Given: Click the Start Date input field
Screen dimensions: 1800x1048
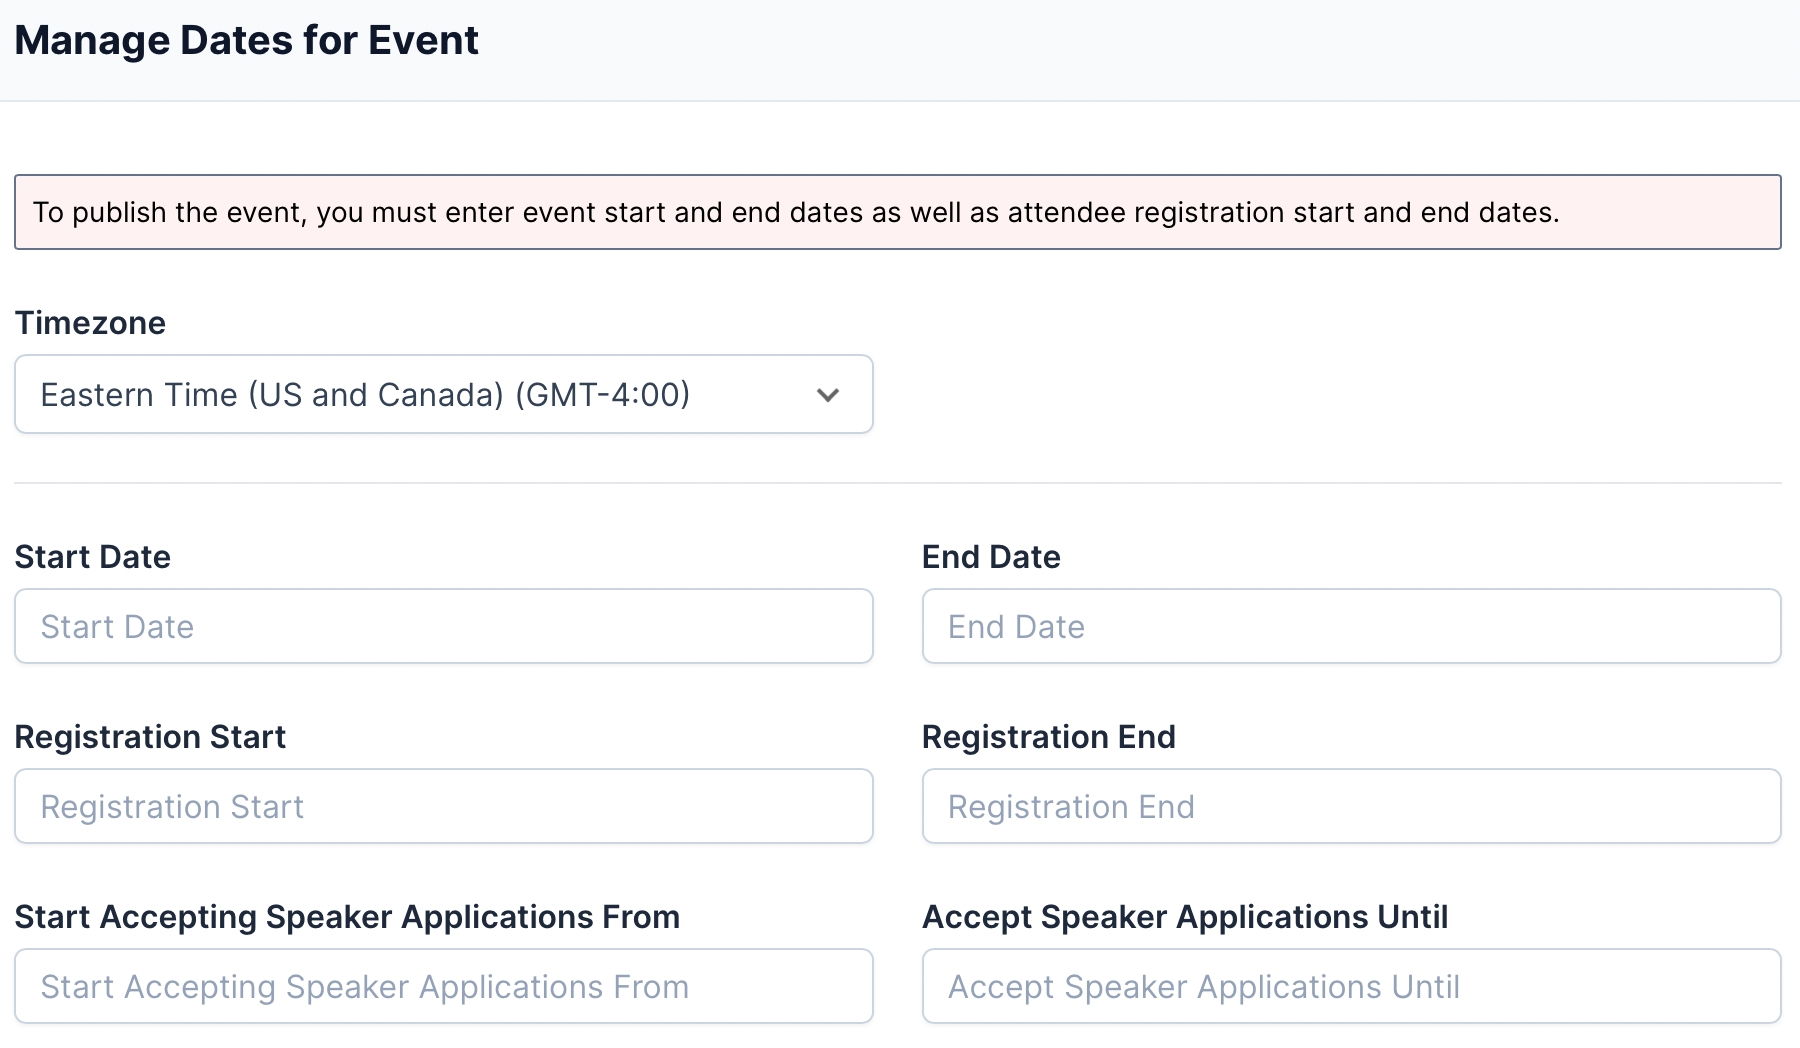Looking at the screenshot, I should point(443,626).
